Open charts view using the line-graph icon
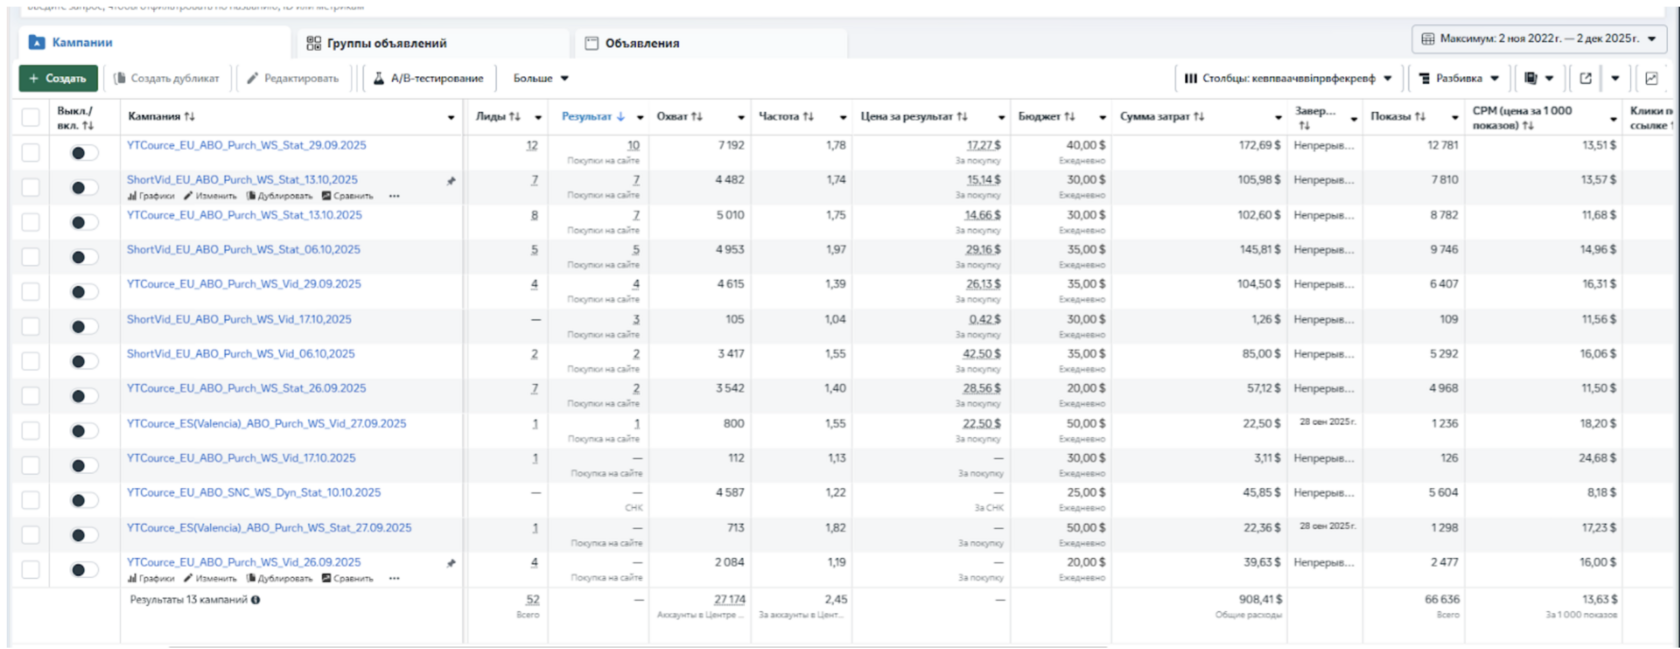The height and width of the screenshot is (649, 1680). tap(1651, 78)
